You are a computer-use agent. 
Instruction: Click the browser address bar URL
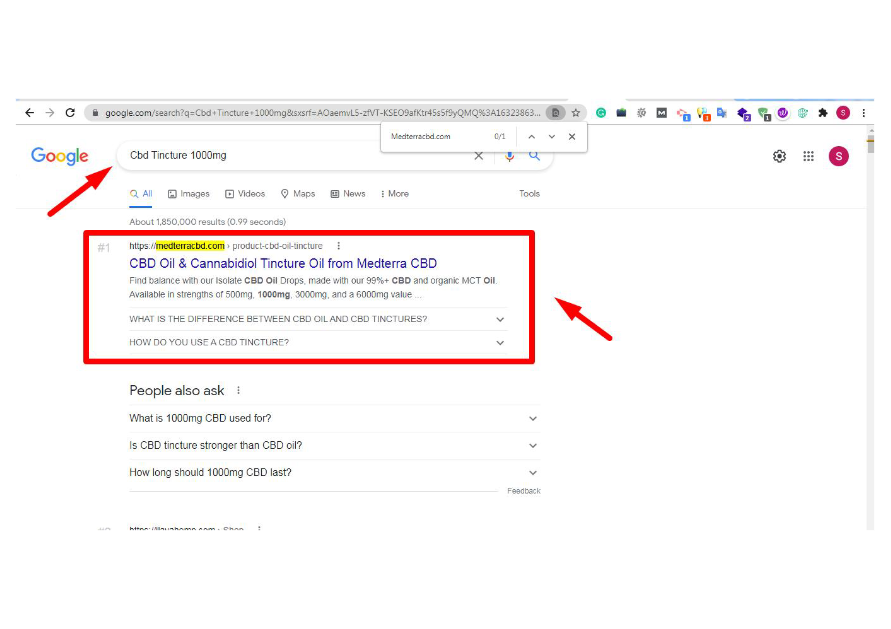coord(323,113)
